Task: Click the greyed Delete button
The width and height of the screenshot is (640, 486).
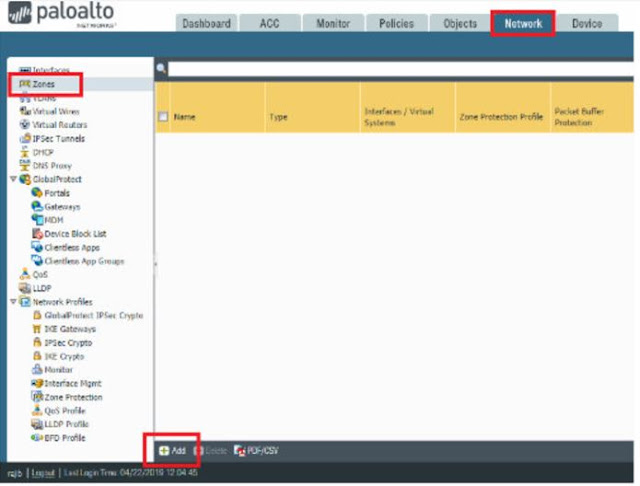Action: [211, 450]
